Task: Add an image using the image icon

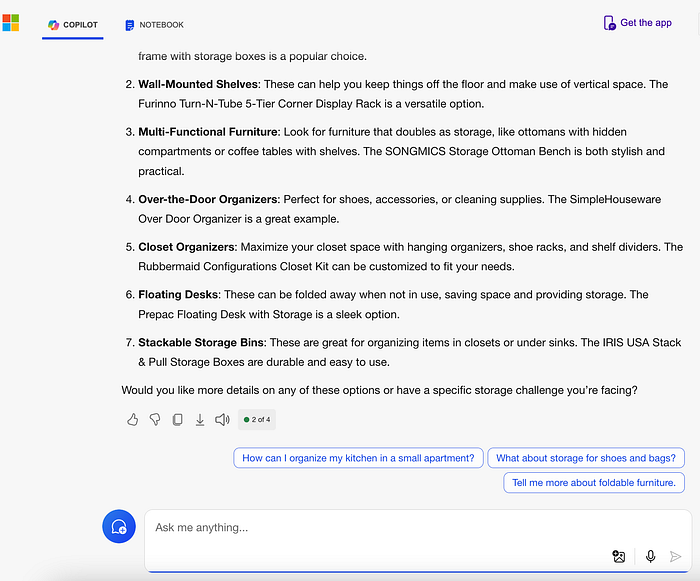Action: pos(619,556)
